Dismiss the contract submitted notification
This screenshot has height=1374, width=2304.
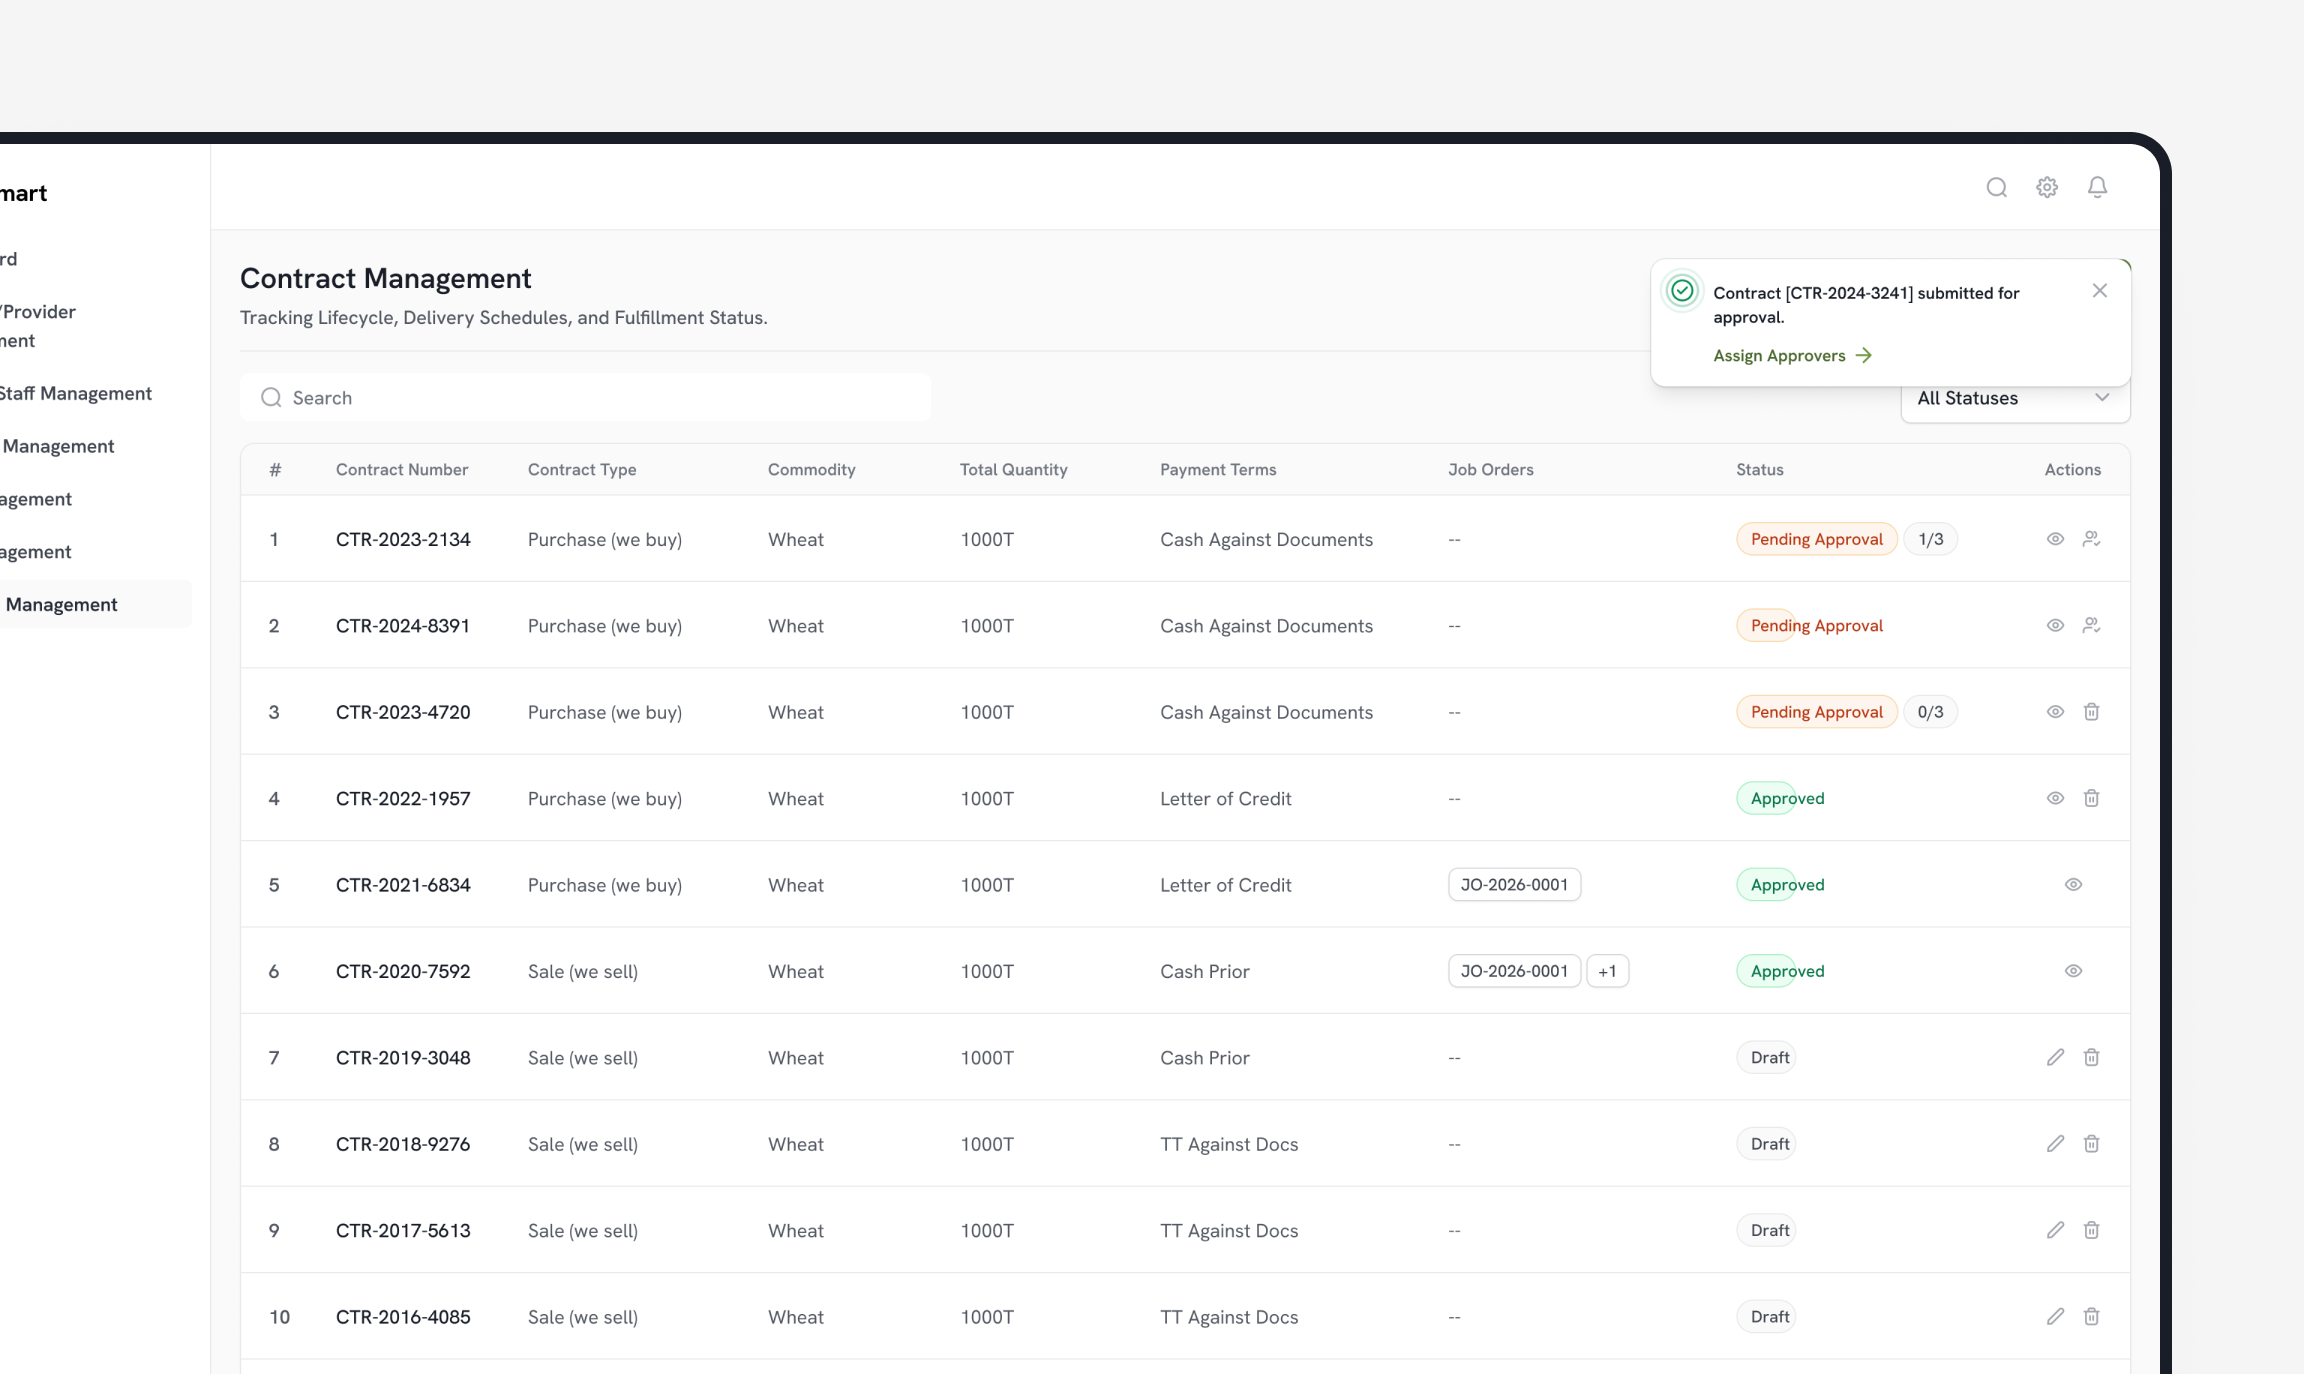coord(2099,291)
